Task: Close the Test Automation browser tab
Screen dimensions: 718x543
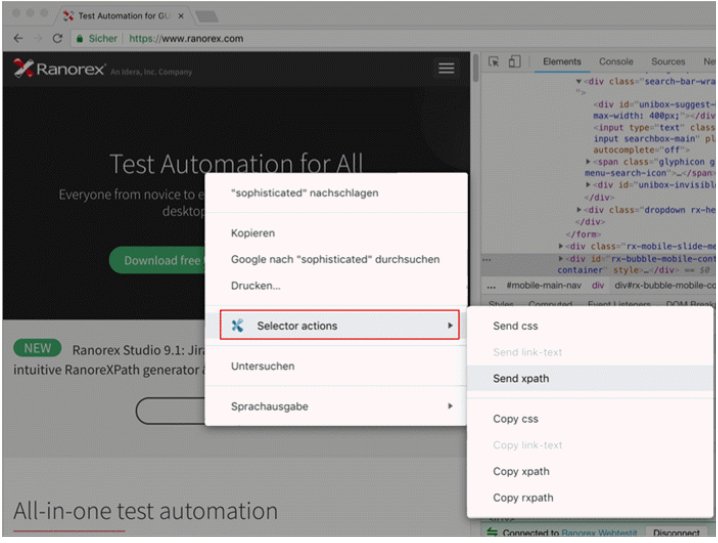Action: [180, 16]
